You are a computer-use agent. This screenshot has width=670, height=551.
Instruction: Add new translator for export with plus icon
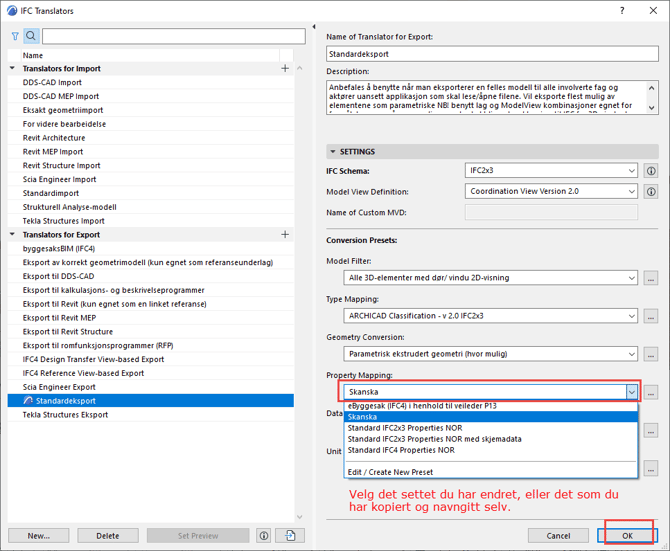285,235
